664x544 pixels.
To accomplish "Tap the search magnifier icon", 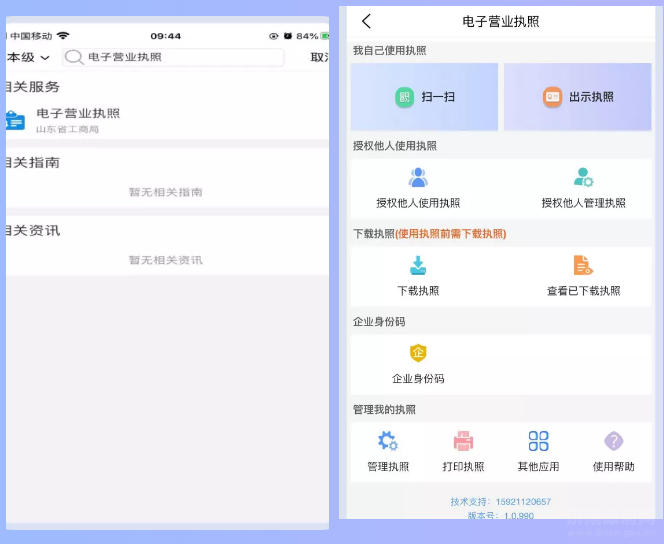I will [74, 58].
